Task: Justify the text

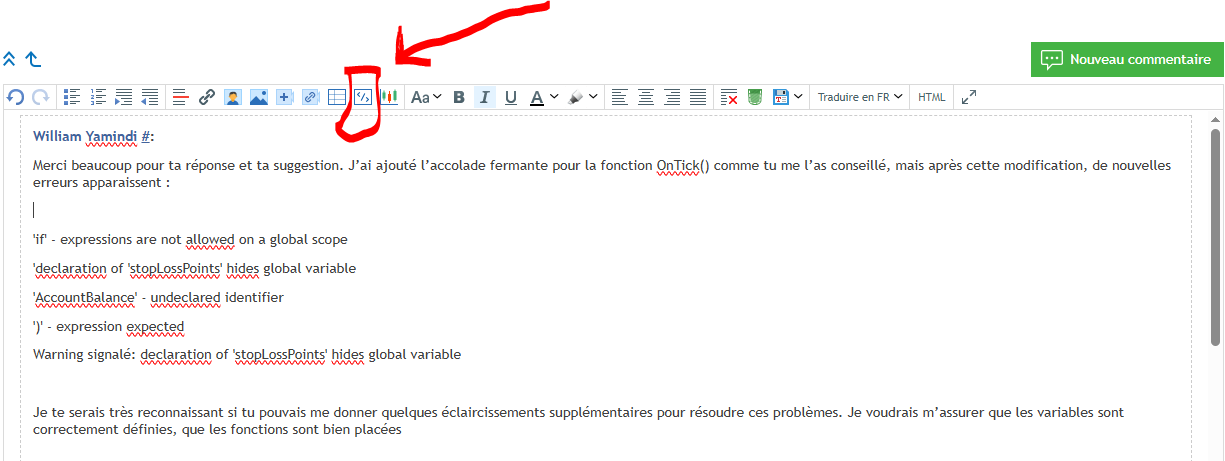Action: 699,97
